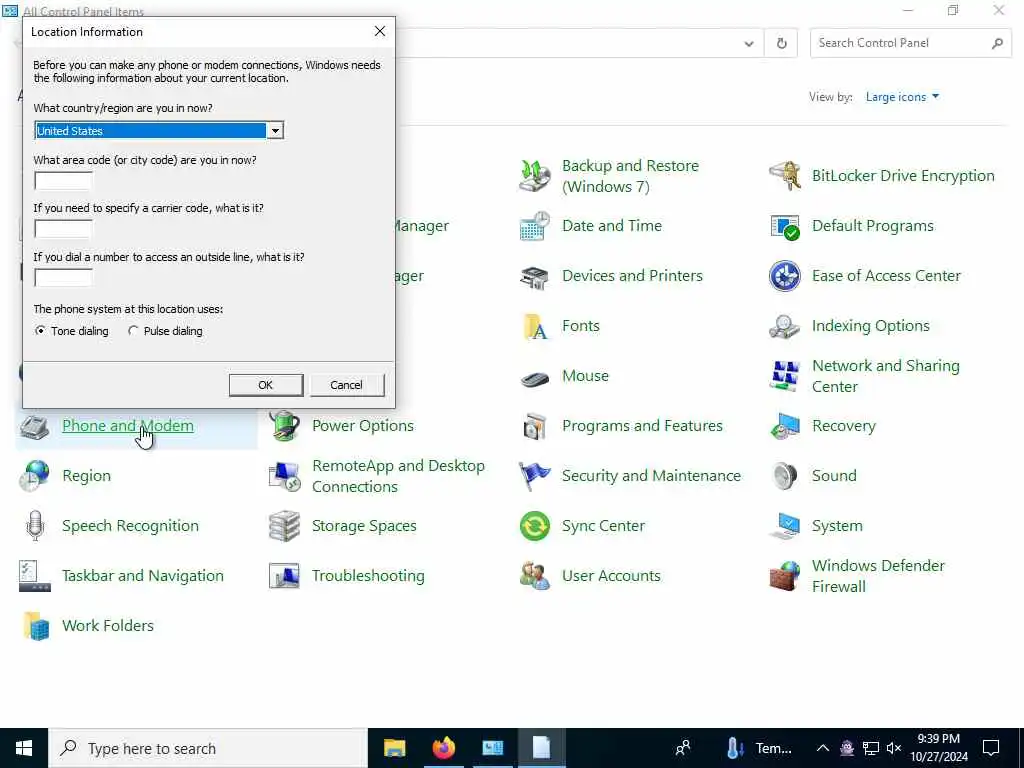Open the User Accounts link
Screen dimensions: 1024x768
coord(611,576)
